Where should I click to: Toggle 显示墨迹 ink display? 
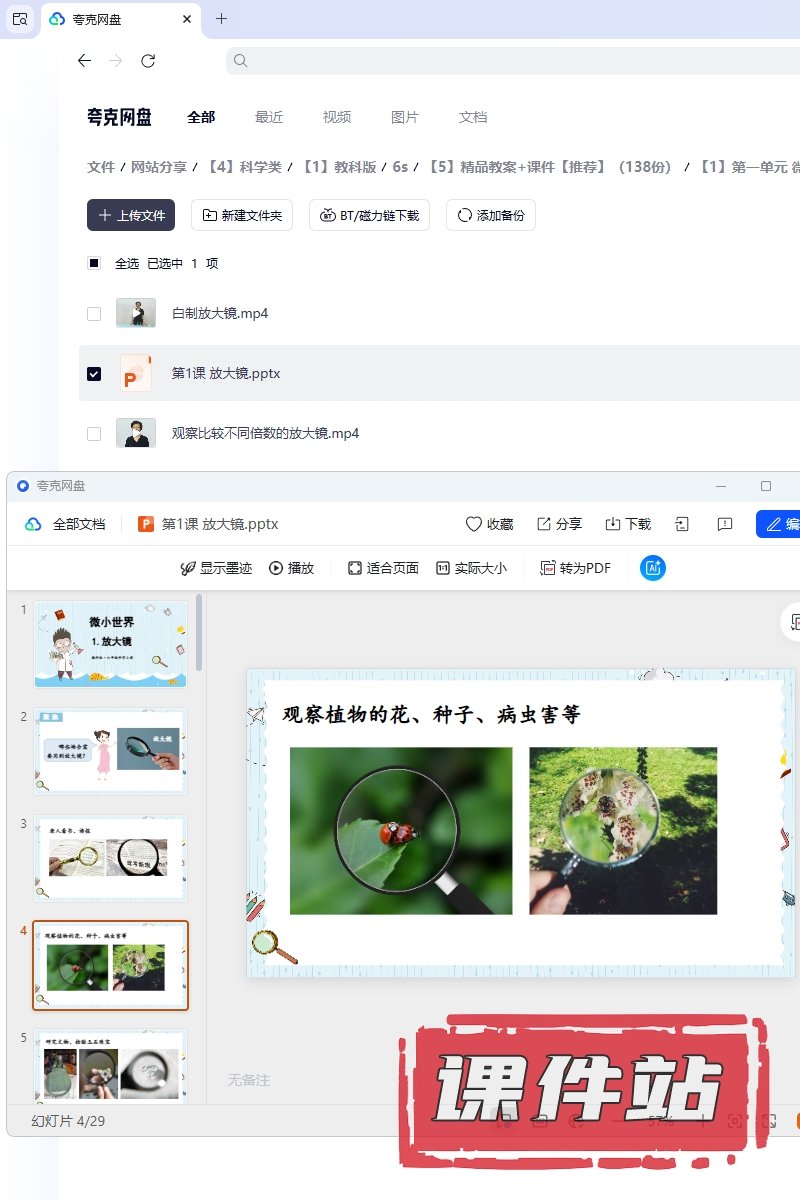click(x=187, y=568)
